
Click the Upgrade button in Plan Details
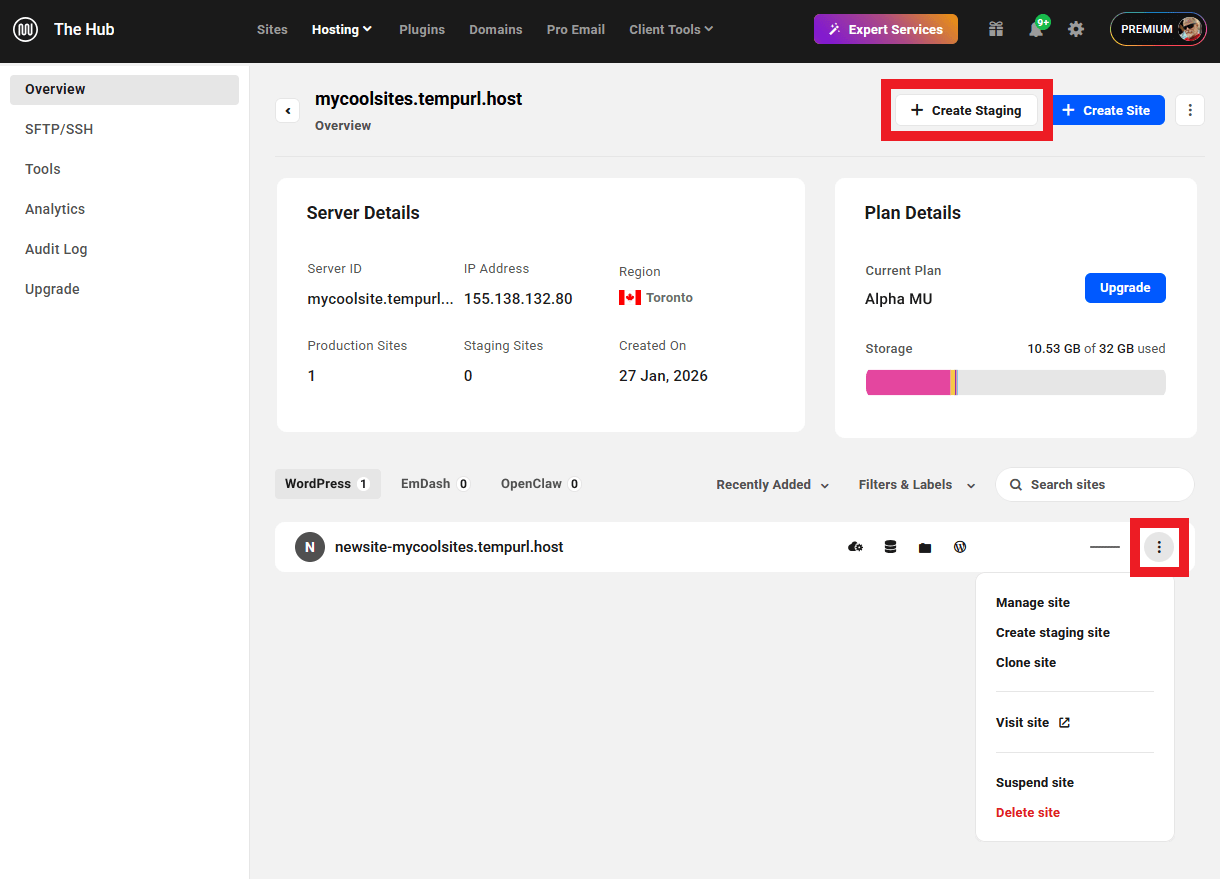tap(1125, 288)
